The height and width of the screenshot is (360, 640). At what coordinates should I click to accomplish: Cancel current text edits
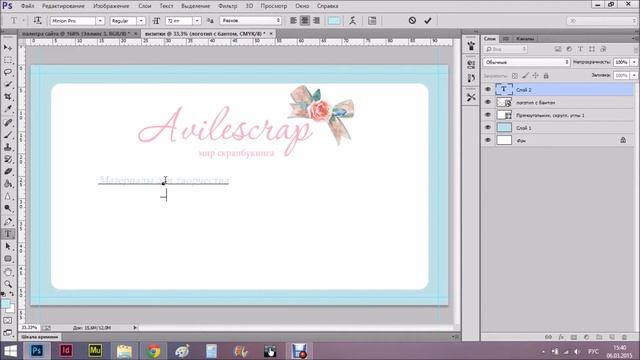(412, 20)
